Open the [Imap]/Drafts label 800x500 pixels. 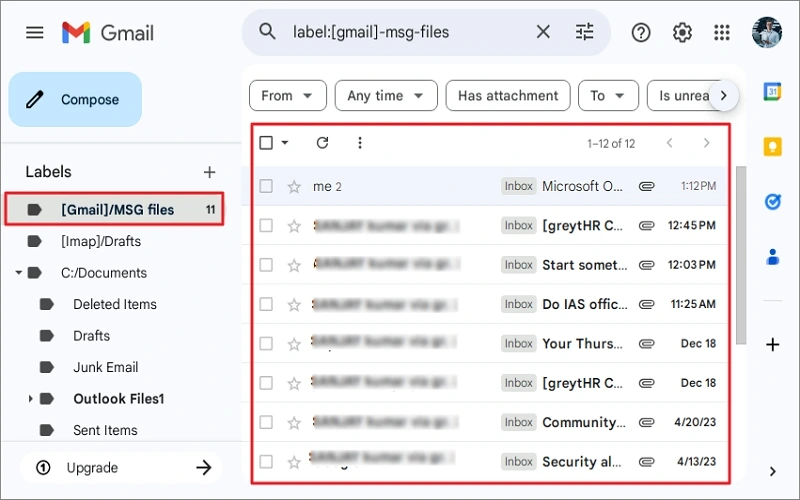101,241
